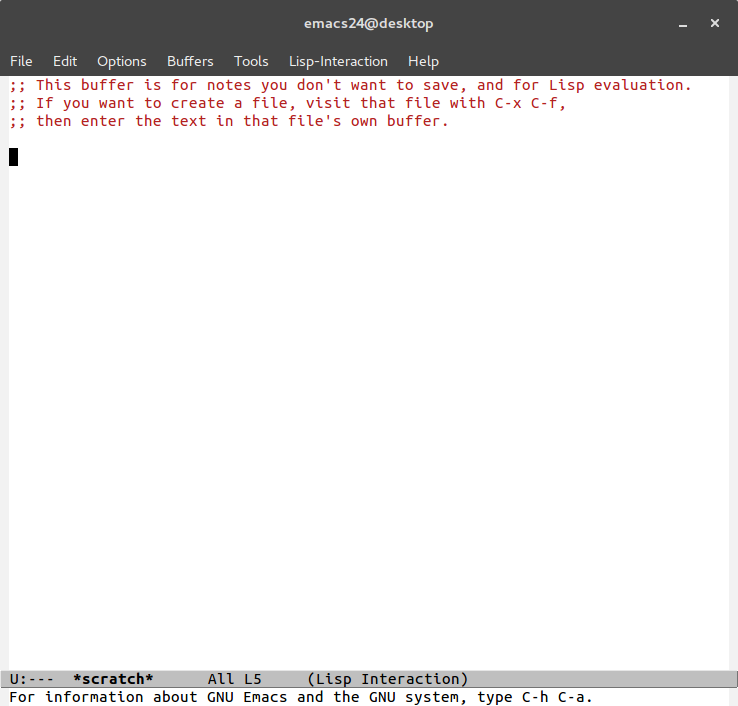The width and height of the screenshot is (738, 706).
Task: Open the Edit menu
Action: pos(64,61)
